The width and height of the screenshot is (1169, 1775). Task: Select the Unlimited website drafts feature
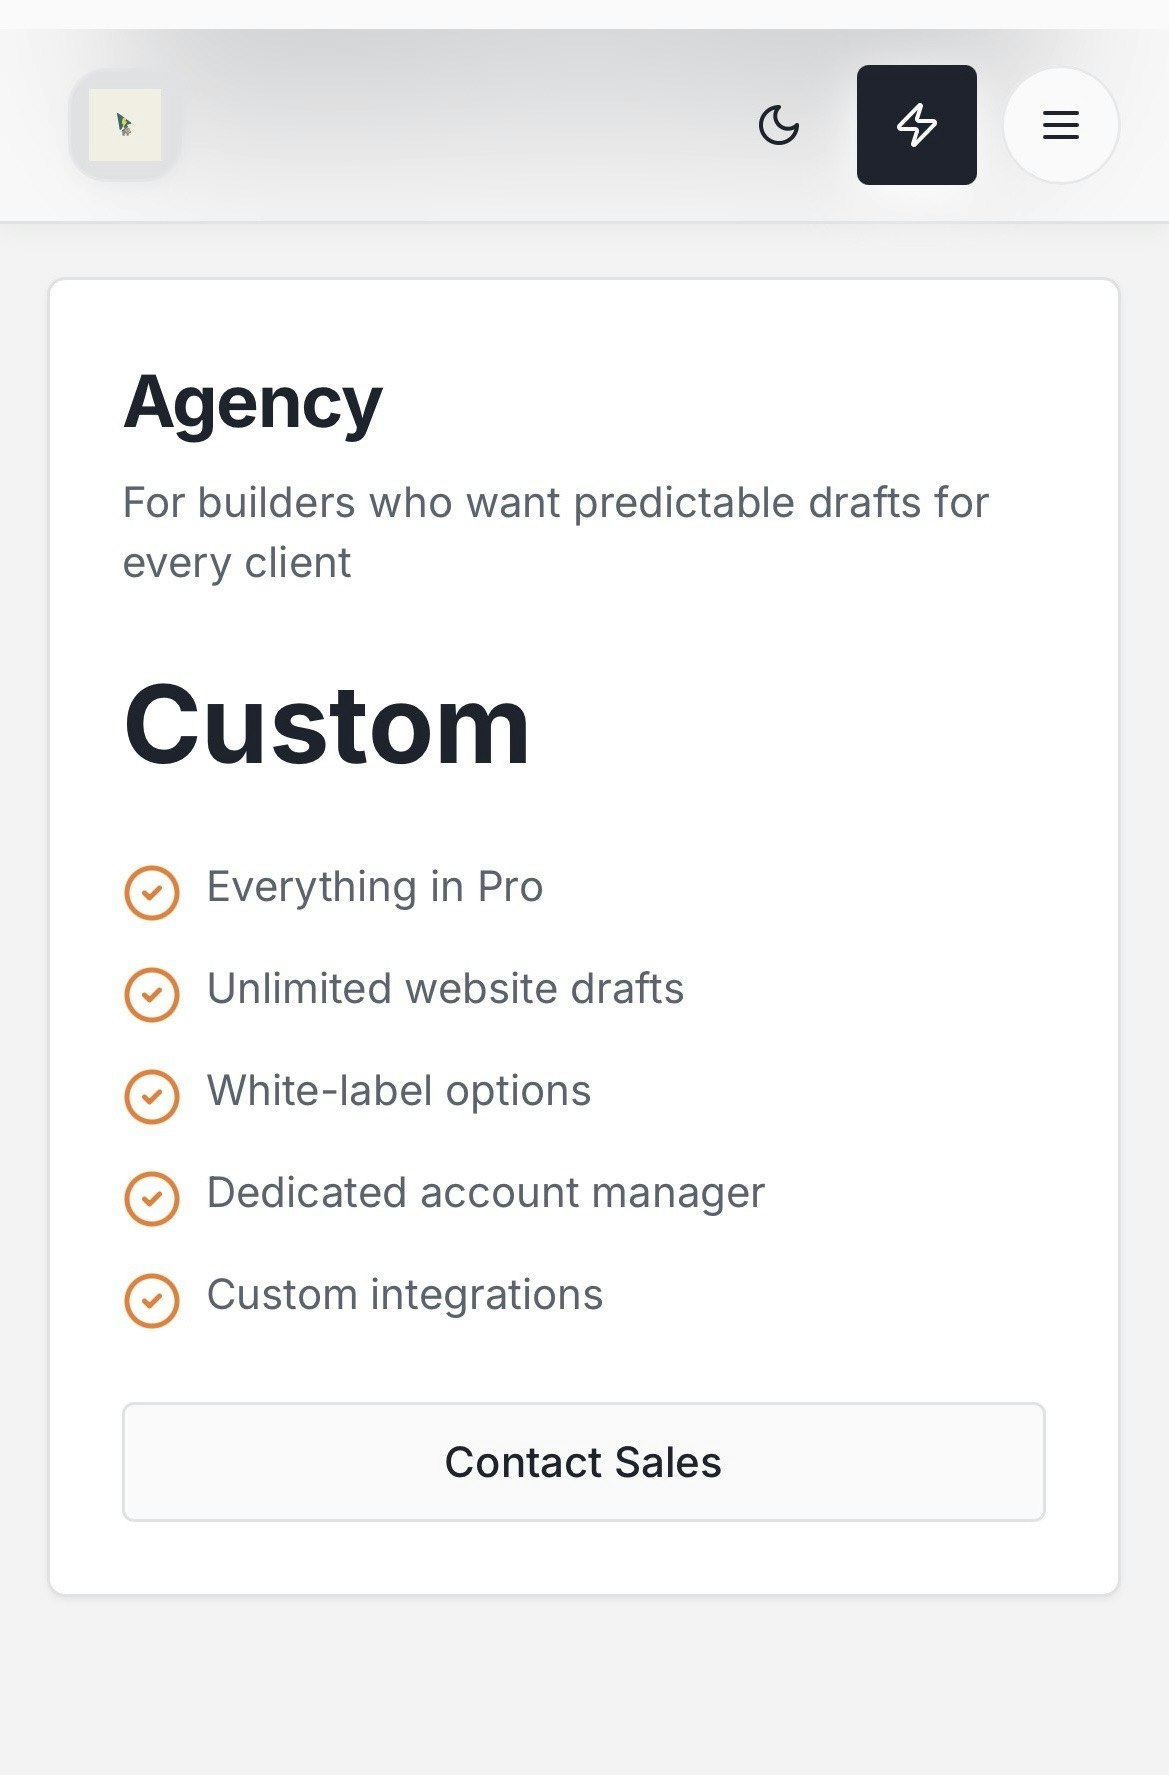[x=444, y=989]
